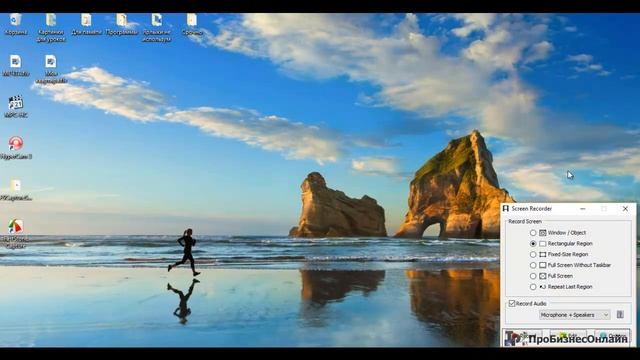Expand the Microphone + Speakers dropdown
The width and height of the screenshot is (640, 360).
coord(574,315)
